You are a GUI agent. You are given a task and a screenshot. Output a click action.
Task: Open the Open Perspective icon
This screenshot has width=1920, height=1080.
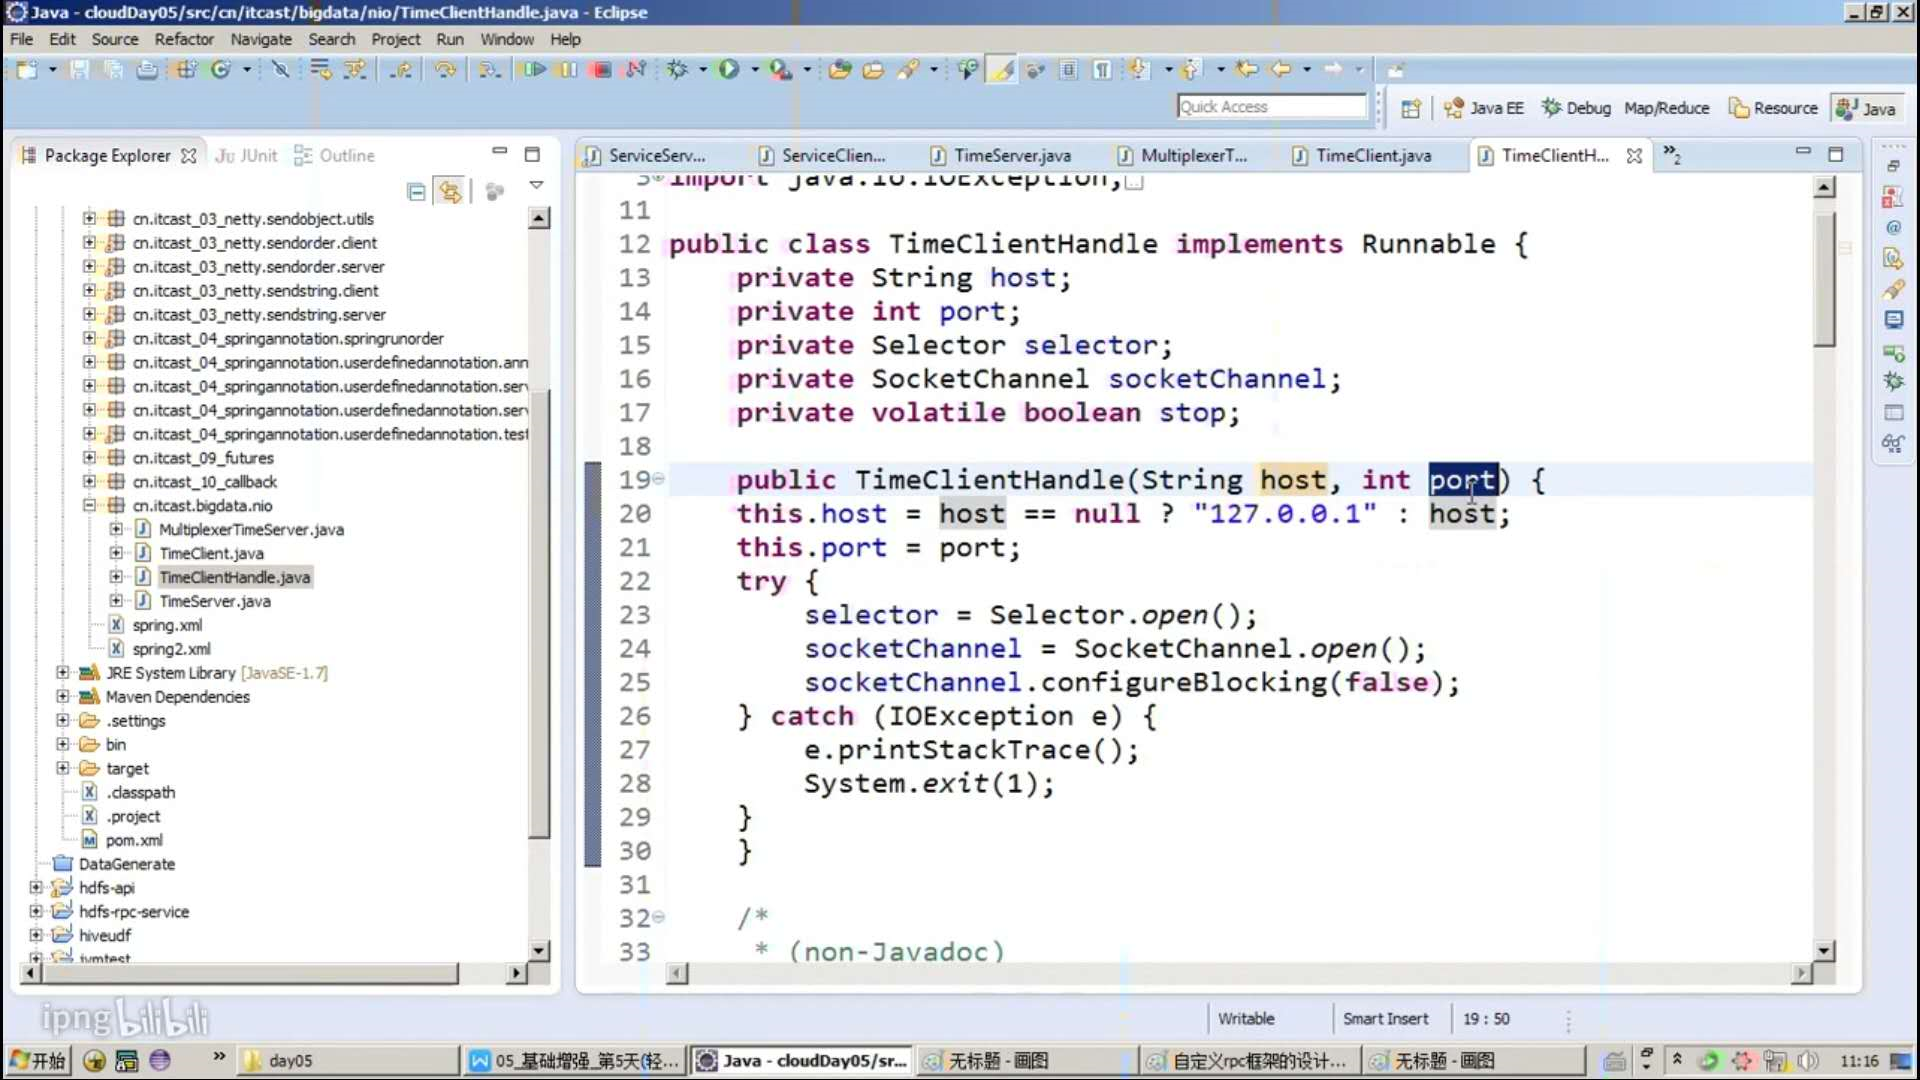[x=1410, y=108]
